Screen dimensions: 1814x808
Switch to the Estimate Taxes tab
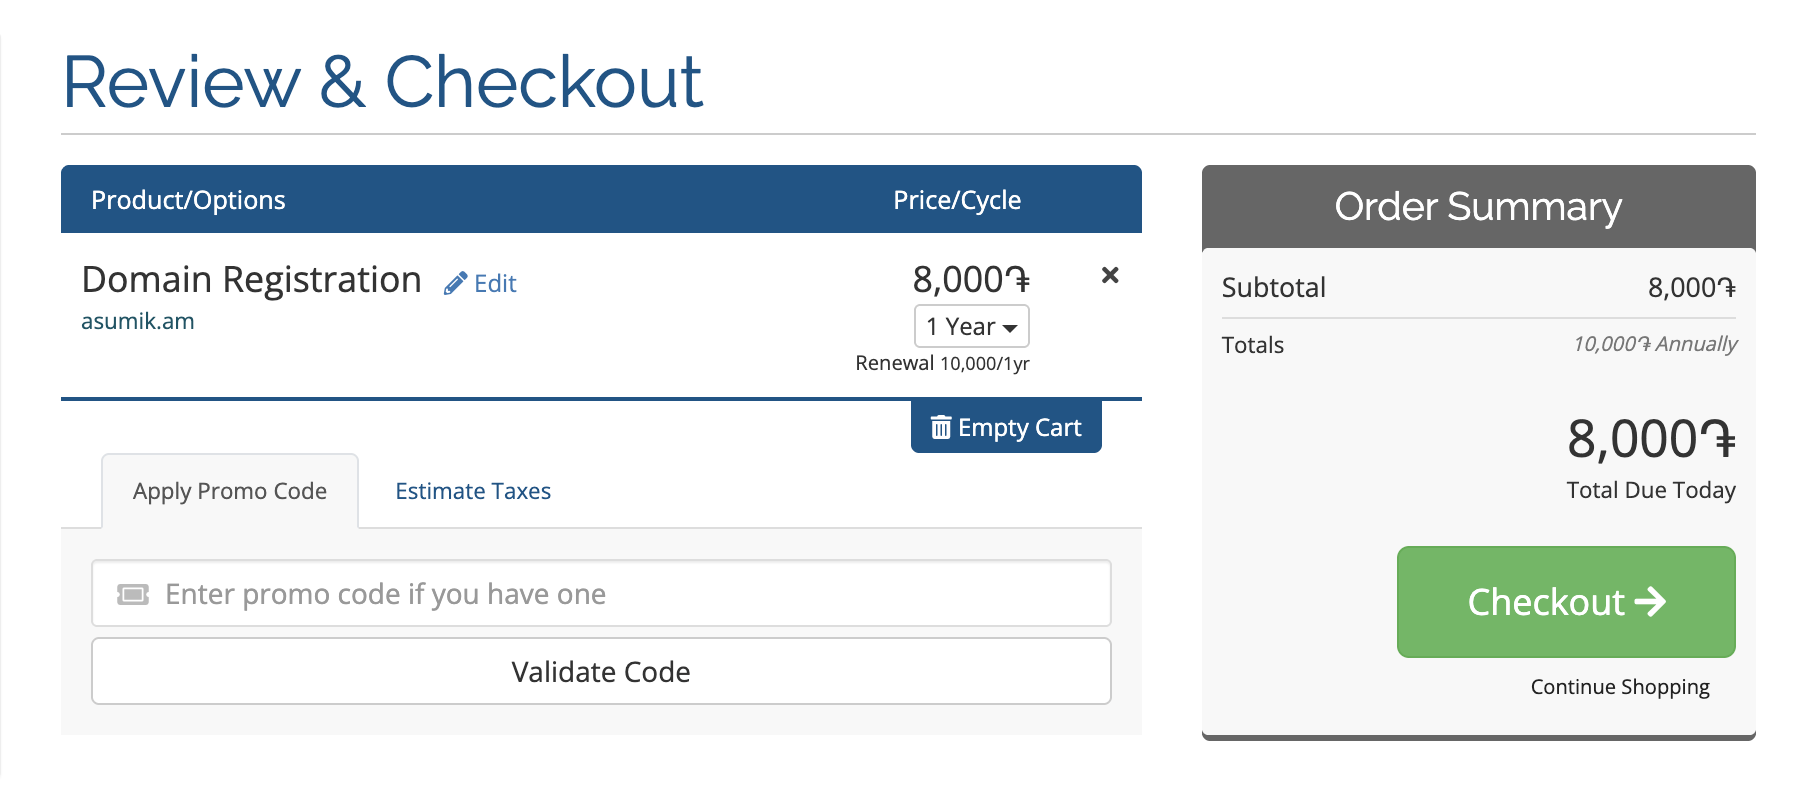pos(473,491)
